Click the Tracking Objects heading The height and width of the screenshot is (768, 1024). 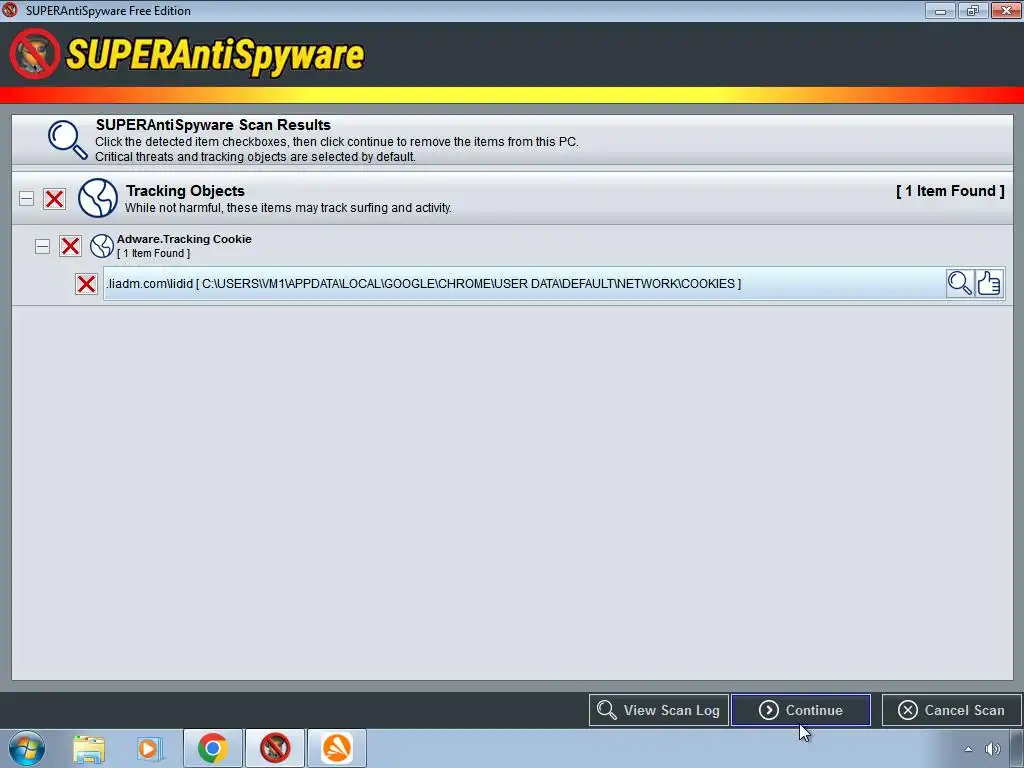point(185,191)
